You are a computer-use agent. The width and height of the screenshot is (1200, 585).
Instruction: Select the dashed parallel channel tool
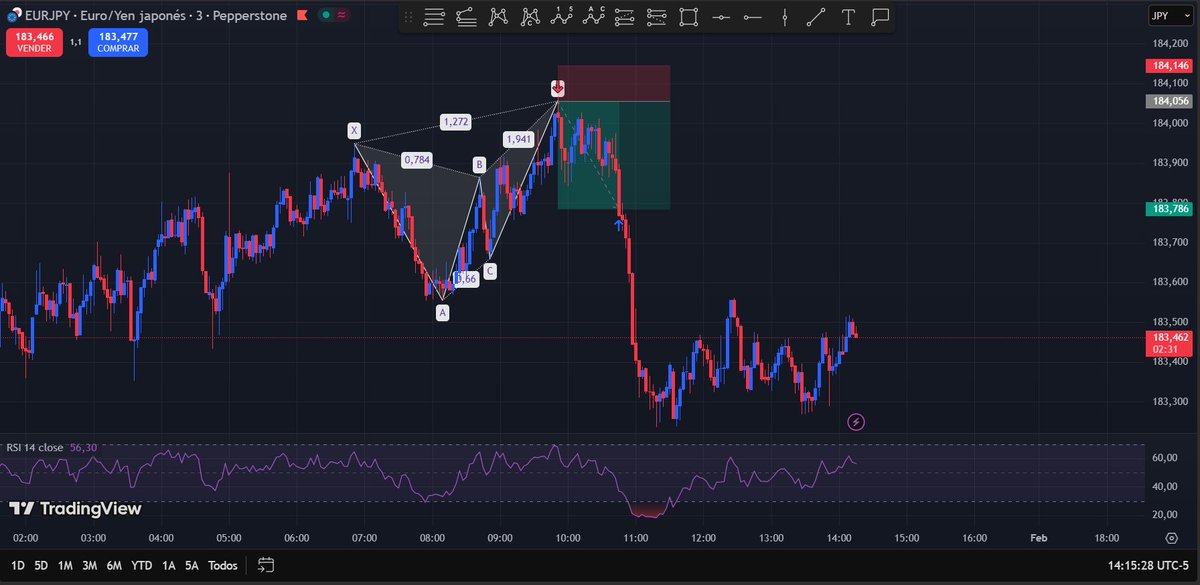point(625,17)
